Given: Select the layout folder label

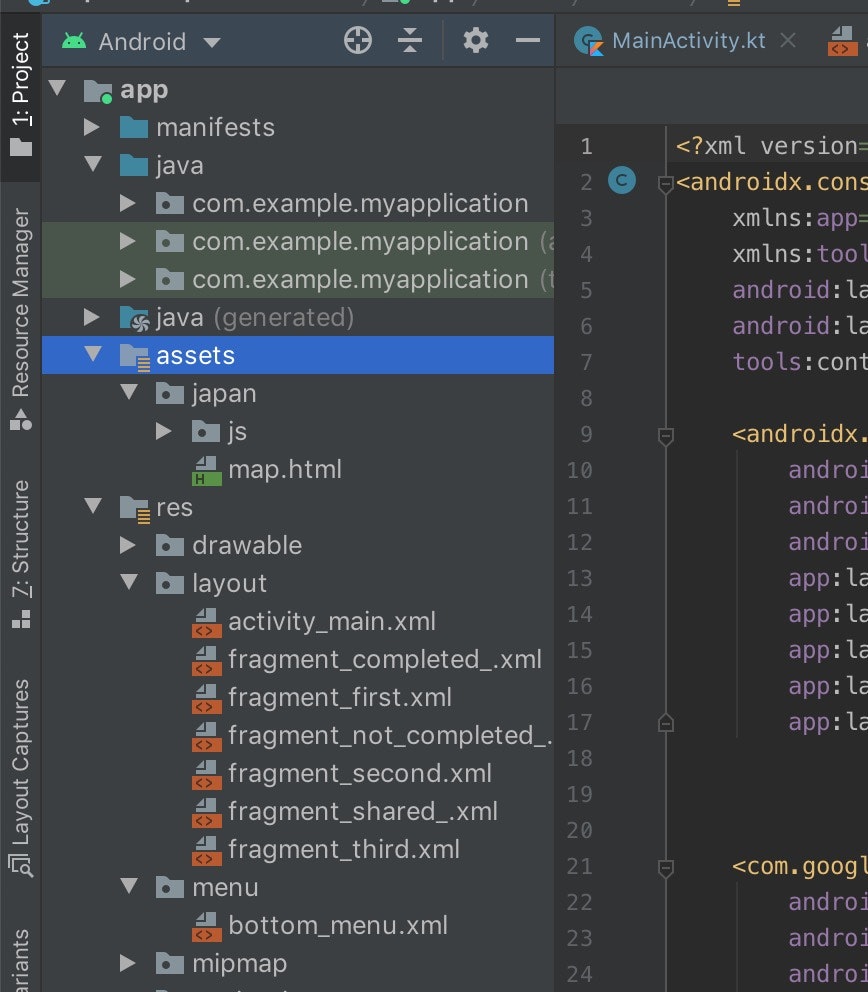Looking at the screenshot, I should click(x=230, y=584).
